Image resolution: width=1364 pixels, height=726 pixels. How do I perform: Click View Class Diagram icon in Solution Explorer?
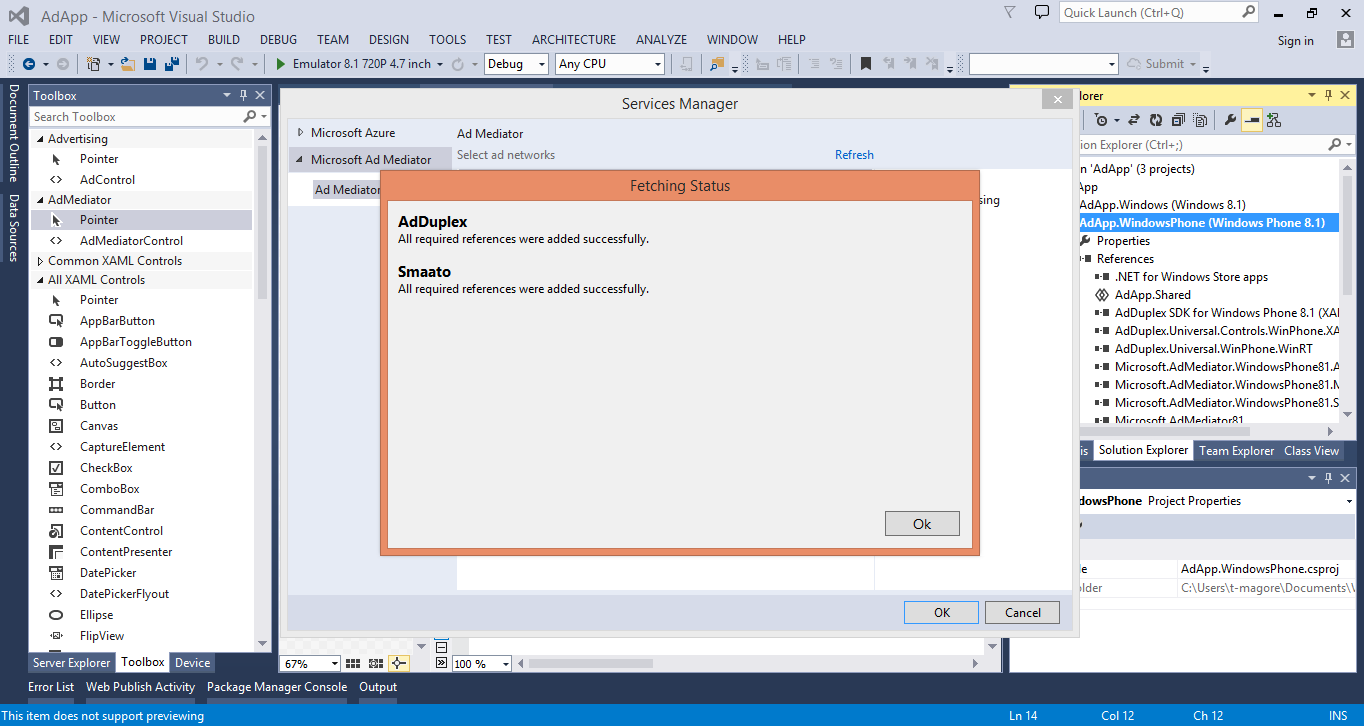[1274, 120]
